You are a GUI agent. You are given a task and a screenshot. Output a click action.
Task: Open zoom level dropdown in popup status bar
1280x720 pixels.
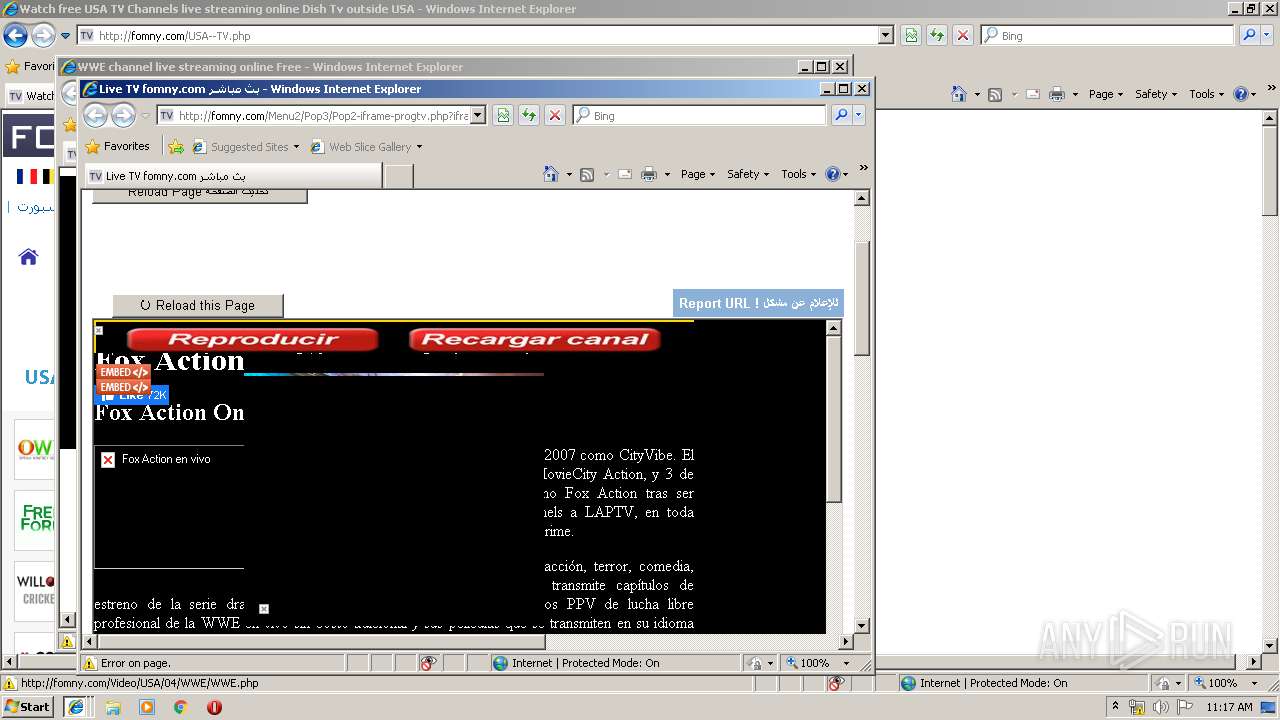click(x=846, y=663)
